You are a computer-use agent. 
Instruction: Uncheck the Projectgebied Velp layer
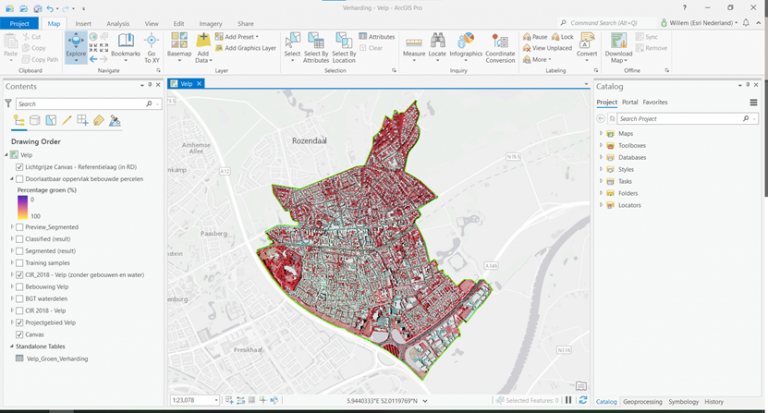(x=20, y=323)
